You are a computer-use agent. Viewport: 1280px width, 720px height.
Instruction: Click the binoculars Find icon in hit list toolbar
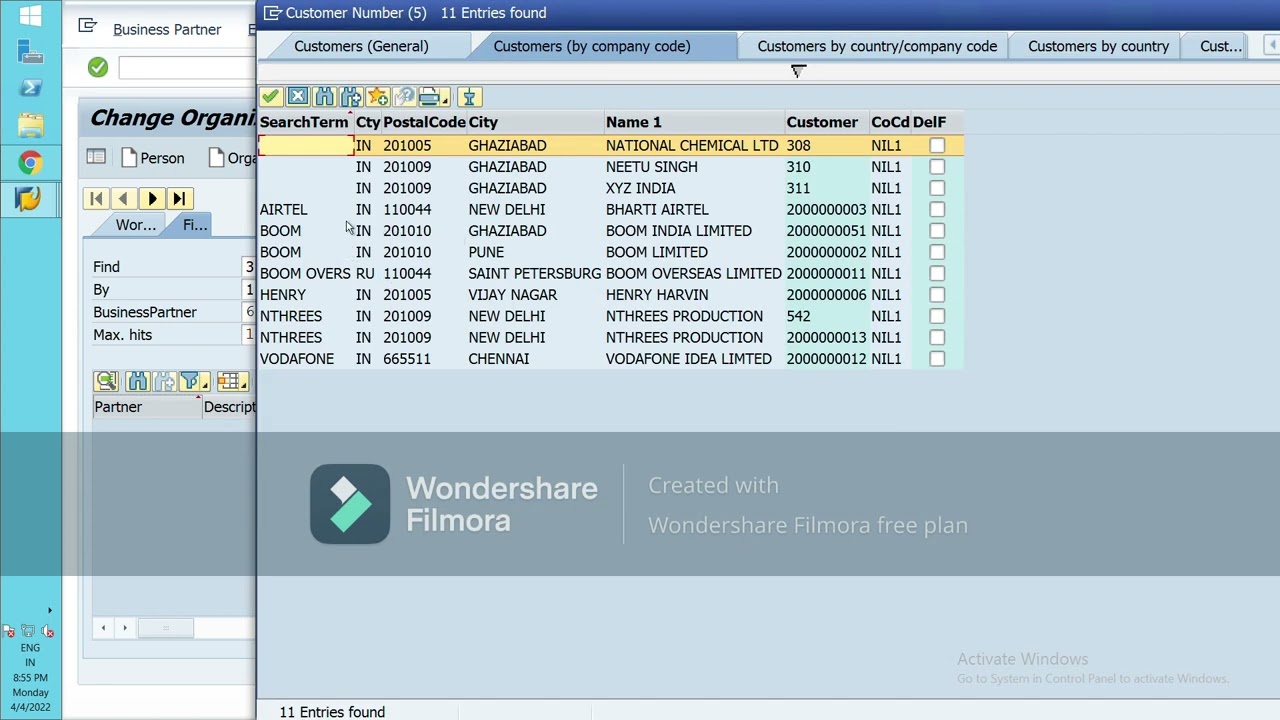click(324, 97)
